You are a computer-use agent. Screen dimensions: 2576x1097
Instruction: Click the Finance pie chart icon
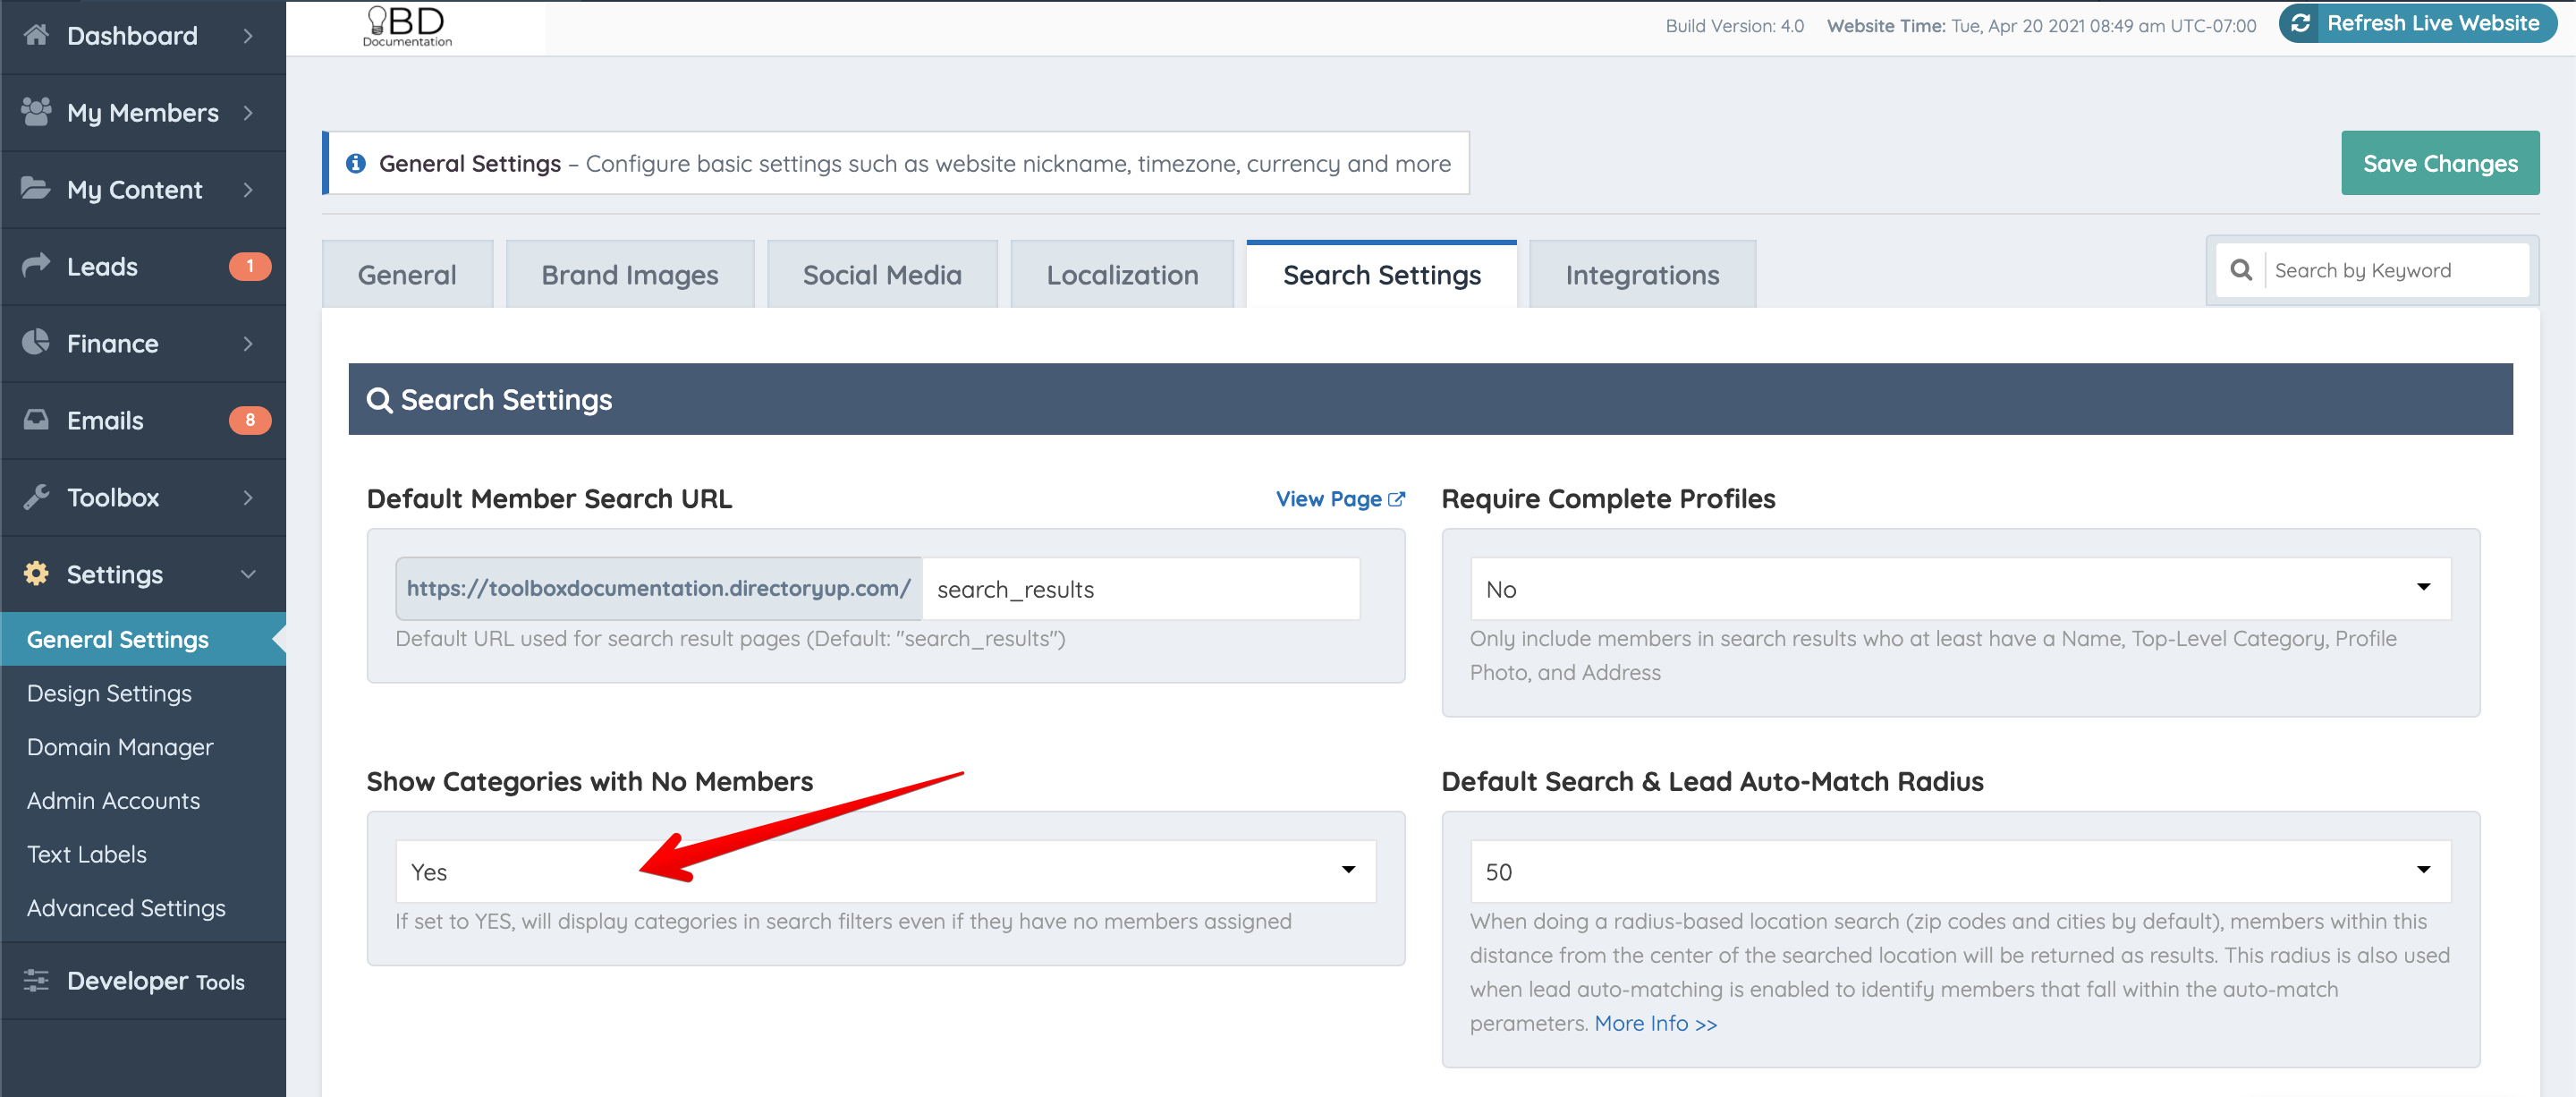pyautogui.click(x=36, y=342)
